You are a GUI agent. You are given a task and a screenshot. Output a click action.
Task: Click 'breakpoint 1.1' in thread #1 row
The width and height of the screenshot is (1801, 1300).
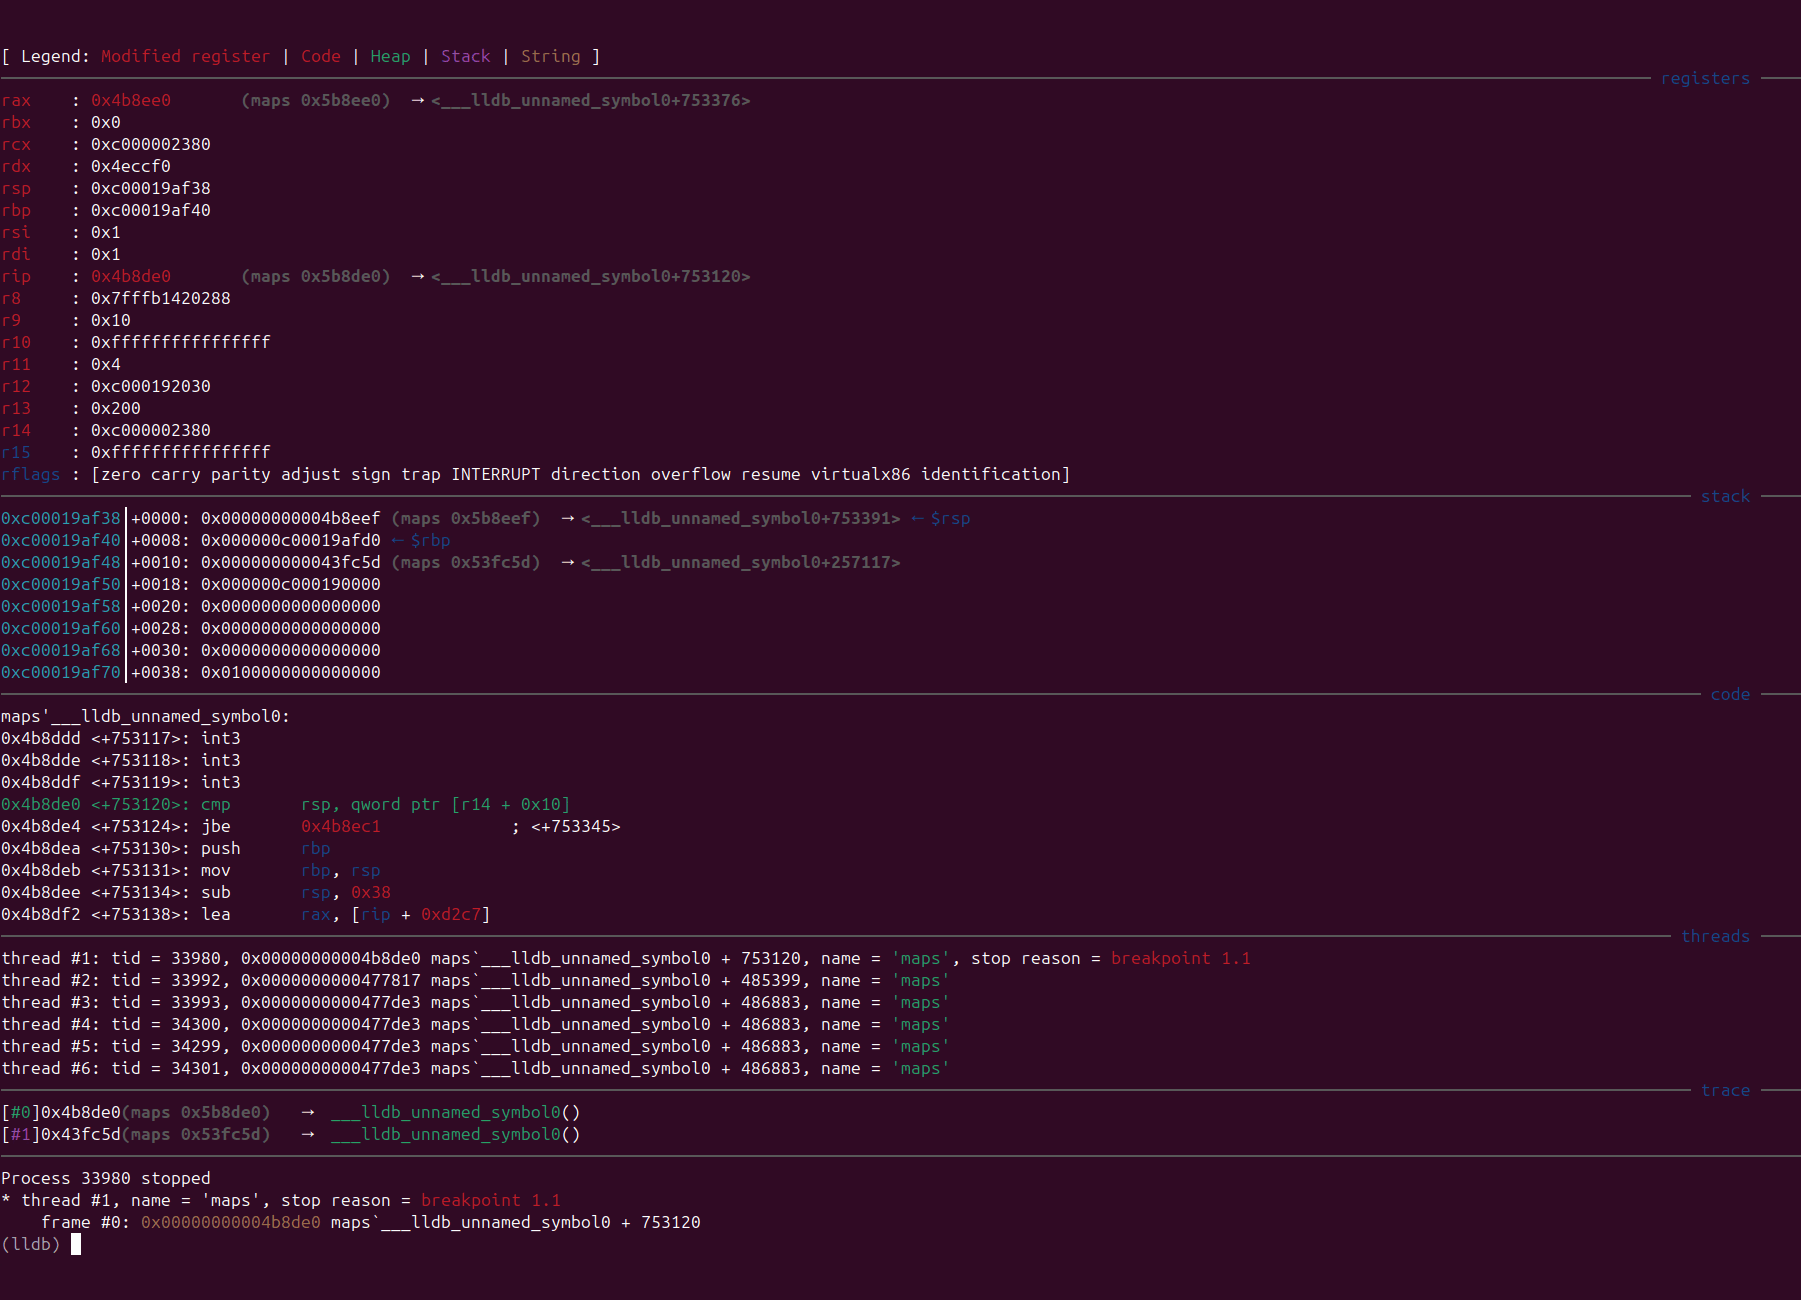pos(1180,958)
